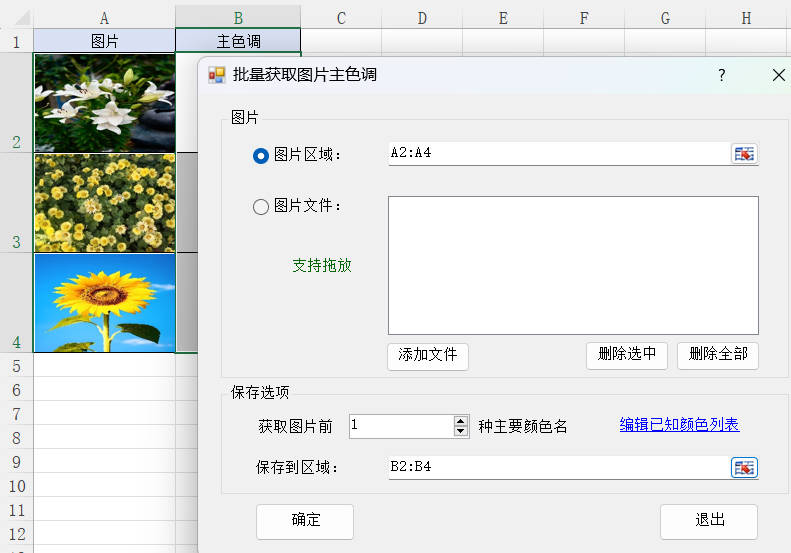Viewport: 791px width, 553px height.
Task: Select the sunflower picture in cell A4
Action: click(x=104, y=302)
